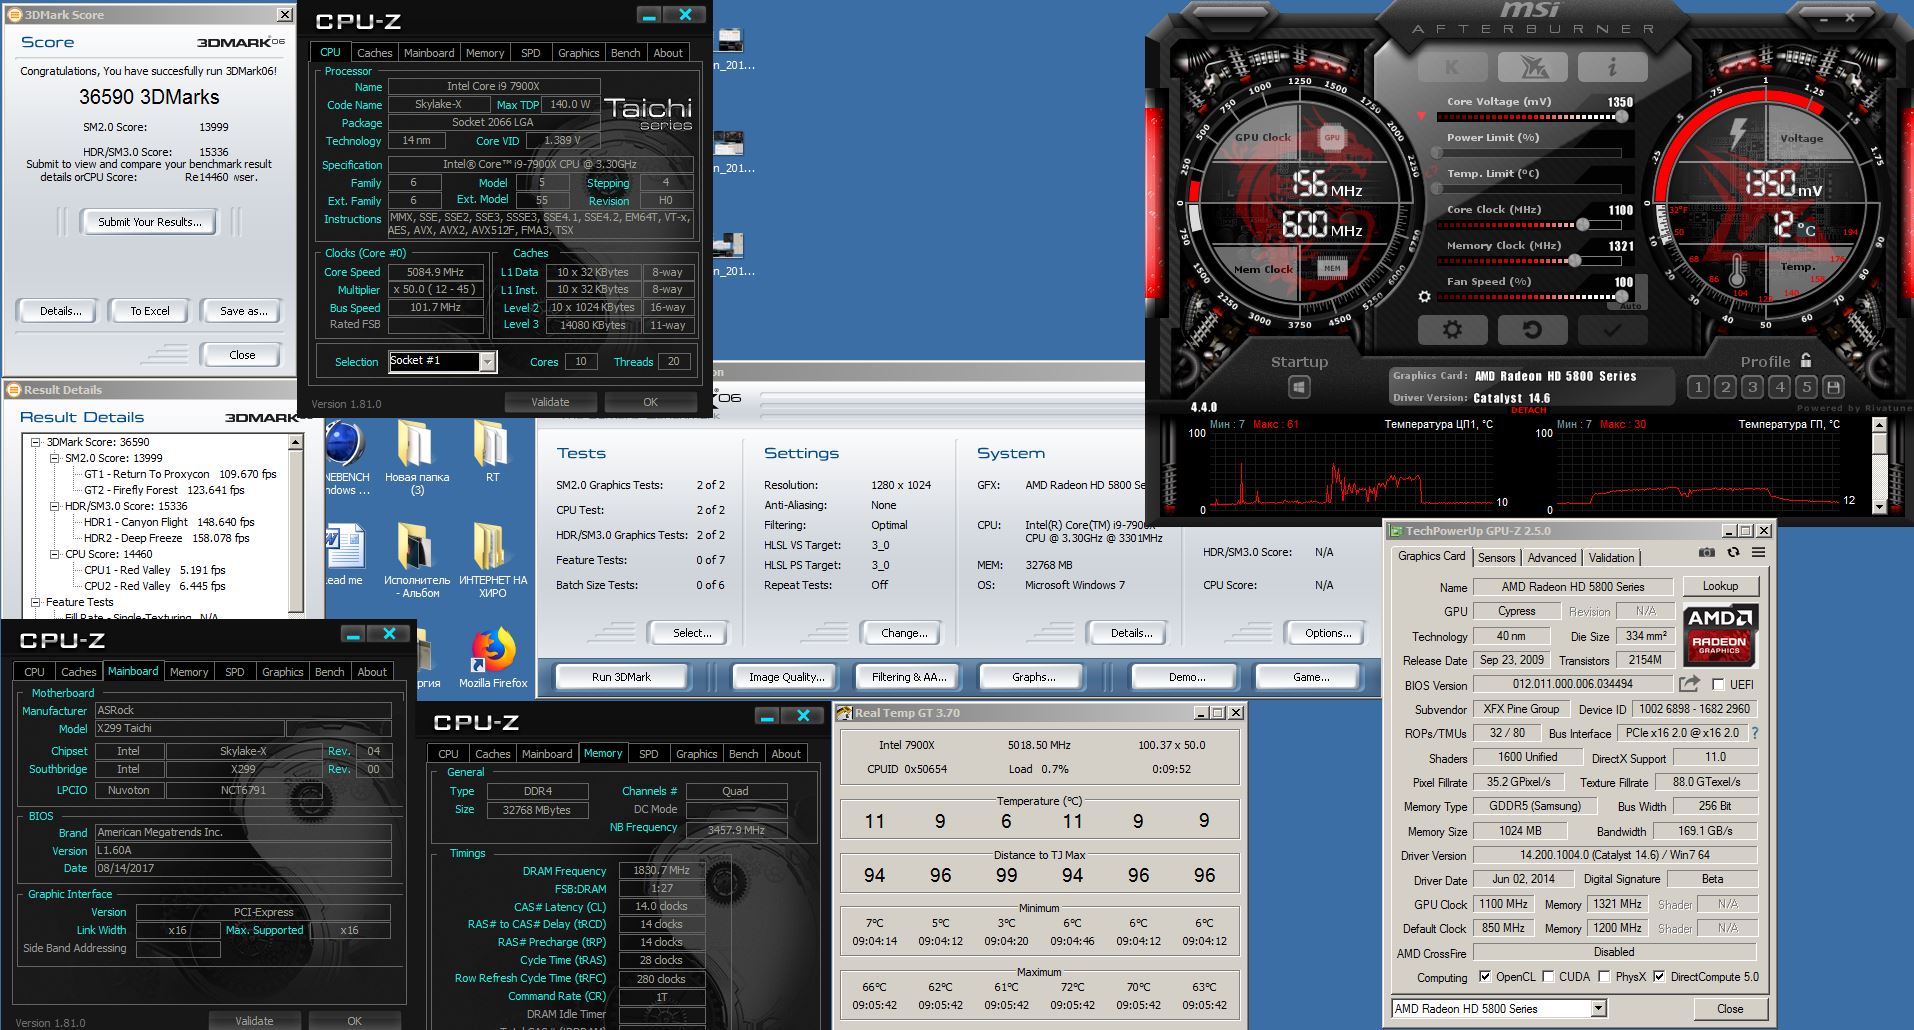The width and height of the screenshot is (1914, 1030).
Task: Select Afterburner profile slot 4
Action: point(1779,386)
